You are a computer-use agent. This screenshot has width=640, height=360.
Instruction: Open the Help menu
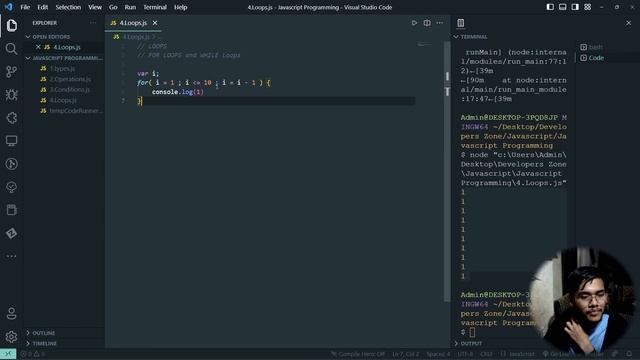(x=180, y=7)
